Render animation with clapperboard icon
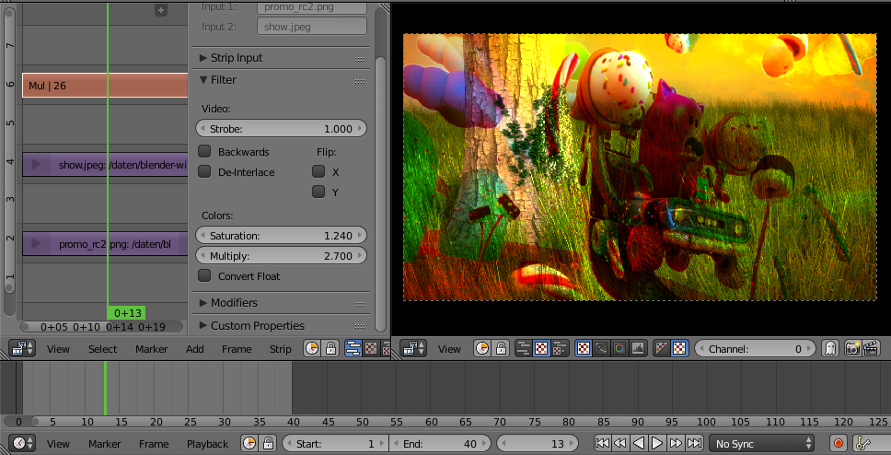The image size is (891, 455). click(x=871, y=349)
